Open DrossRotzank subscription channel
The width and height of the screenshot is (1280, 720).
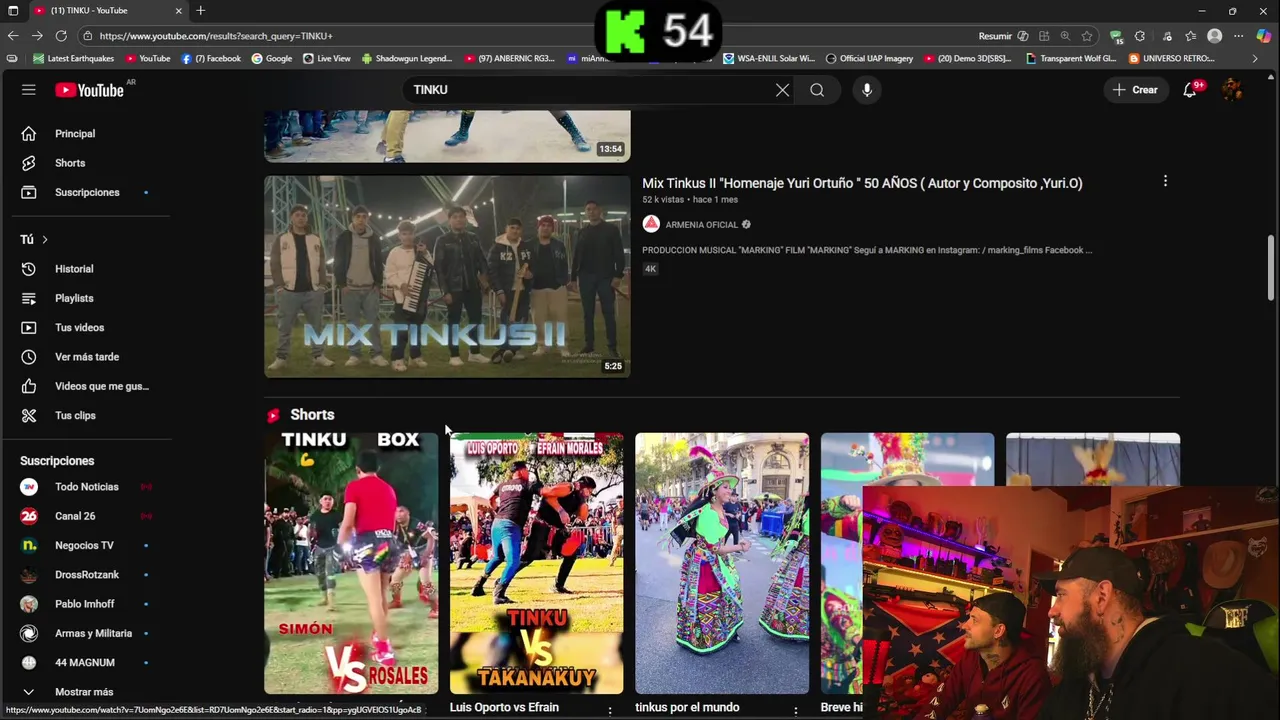[x=85, y=575]
